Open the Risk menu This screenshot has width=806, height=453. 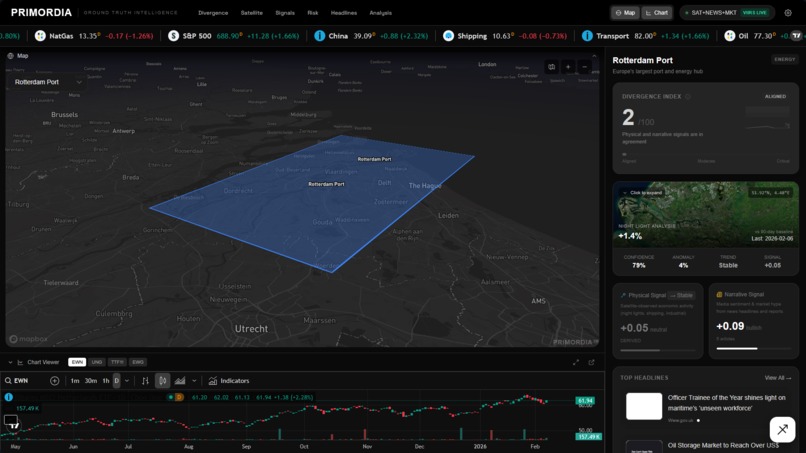313,13
